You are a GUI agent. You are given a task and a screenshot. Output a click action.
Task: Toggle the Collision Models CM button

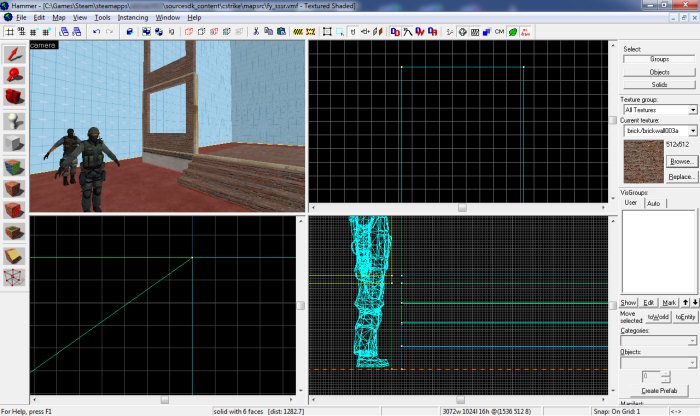500,32
